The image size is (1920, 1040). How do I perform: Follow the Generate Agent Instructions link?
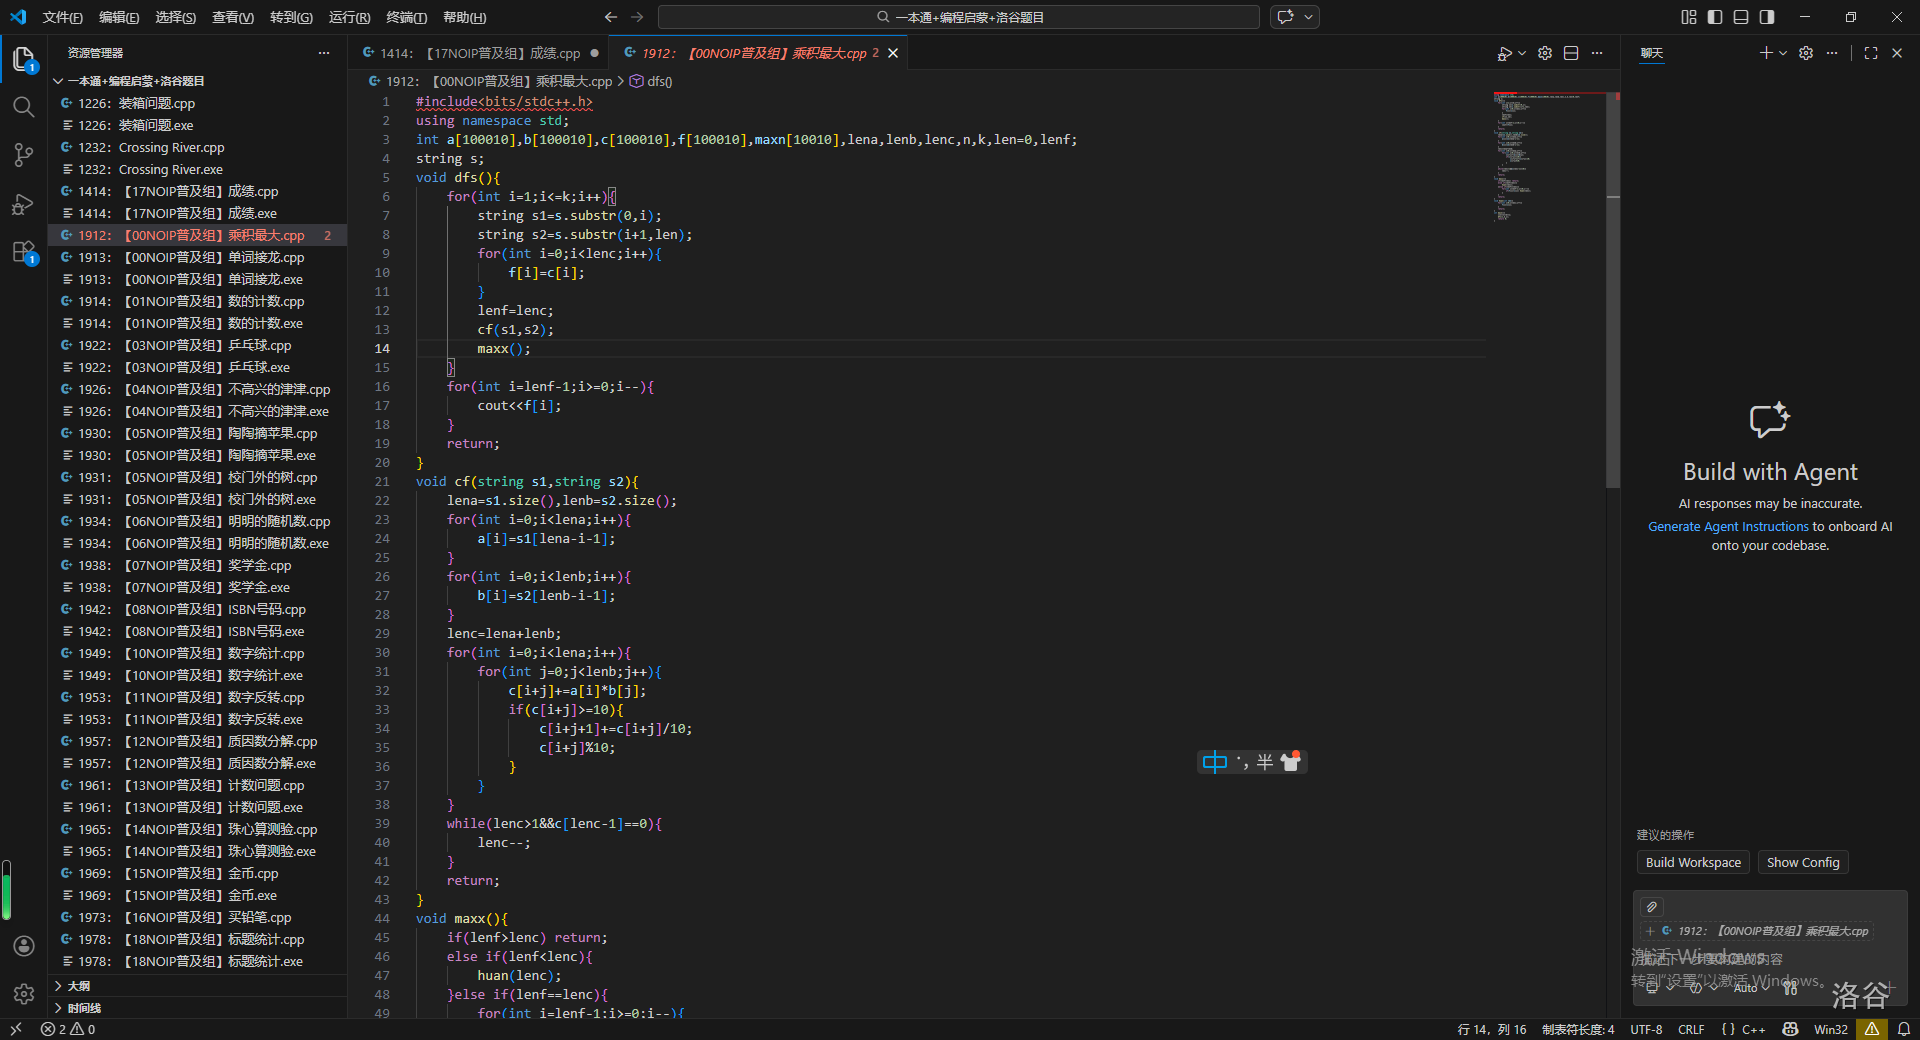pyautogui.click(x=1728, y=527)
